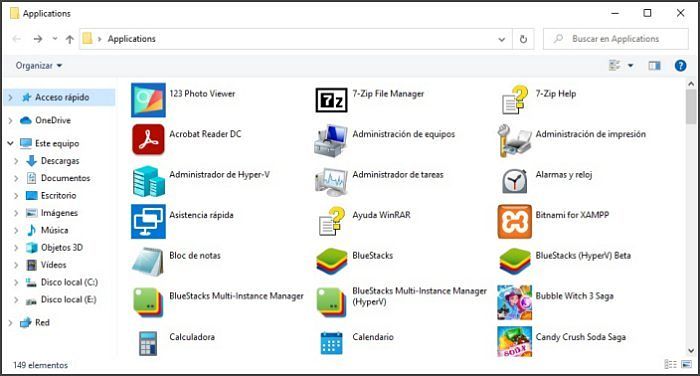Image resolution: width=700 pixels, height=376 pixels.
Task: Open Escritorio in navigation pane
Action: [x=58, y=196]
